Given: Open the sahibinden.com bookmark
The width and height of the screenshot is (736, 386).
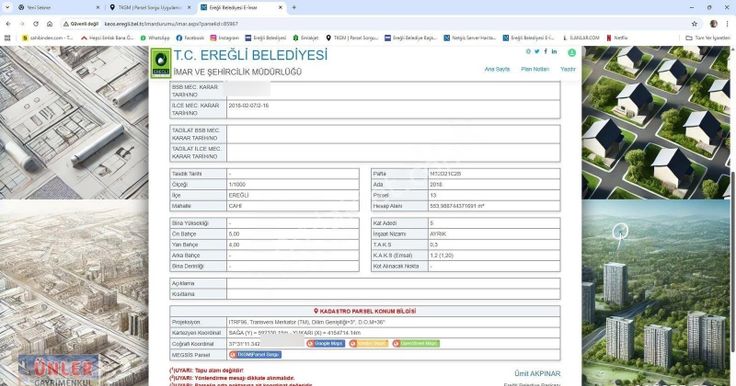Looking at the screenshot, I should tap(48, 38).
